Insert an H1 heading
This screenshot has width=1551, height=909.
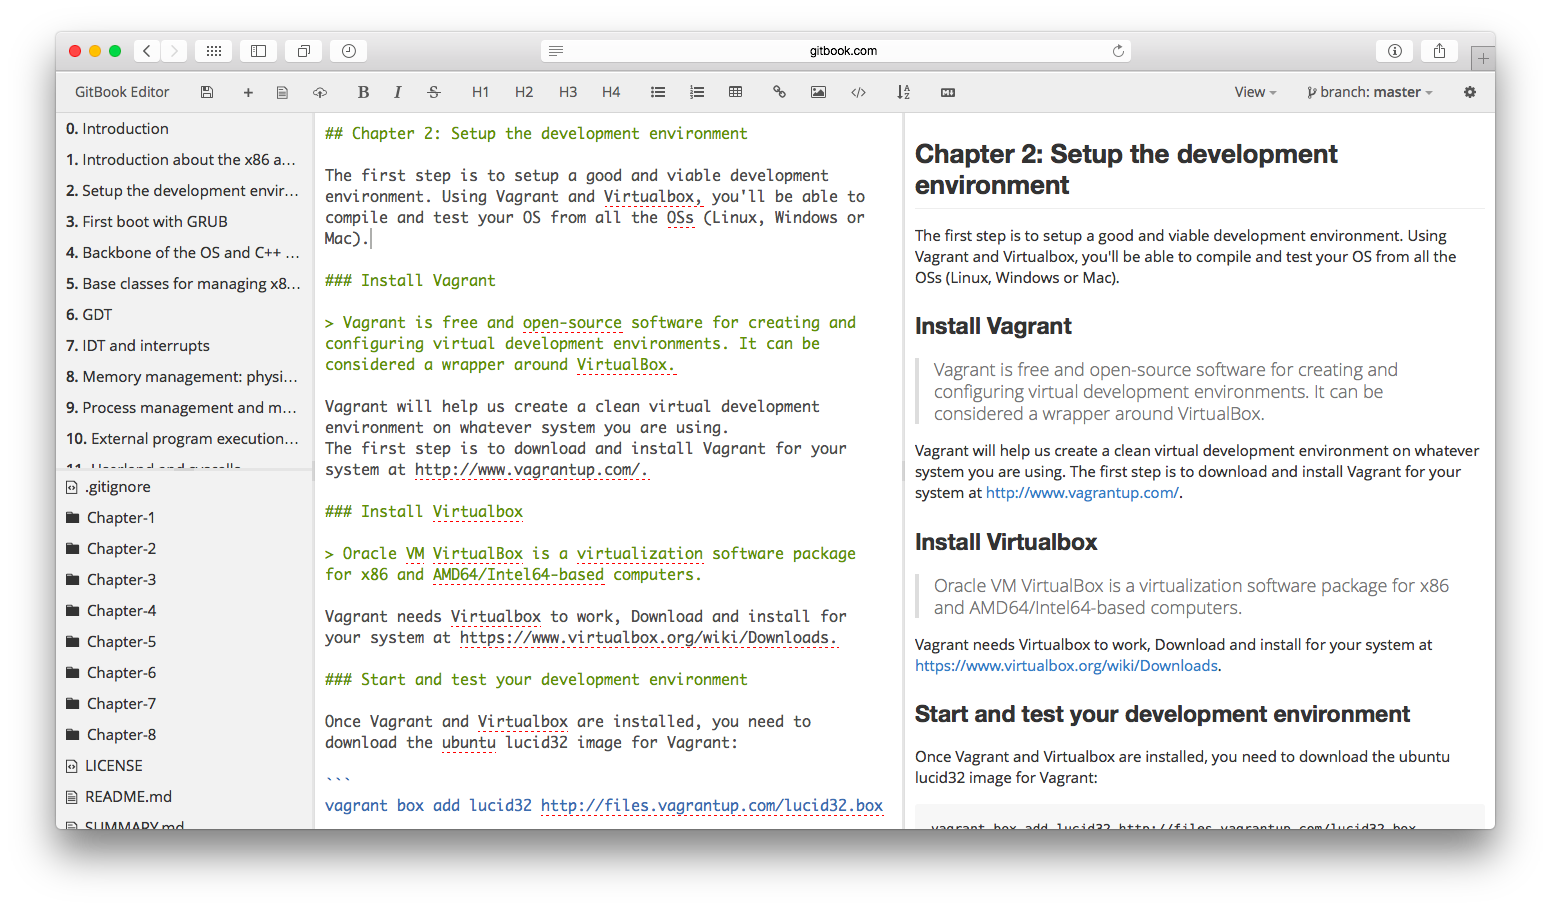[480, 92]
